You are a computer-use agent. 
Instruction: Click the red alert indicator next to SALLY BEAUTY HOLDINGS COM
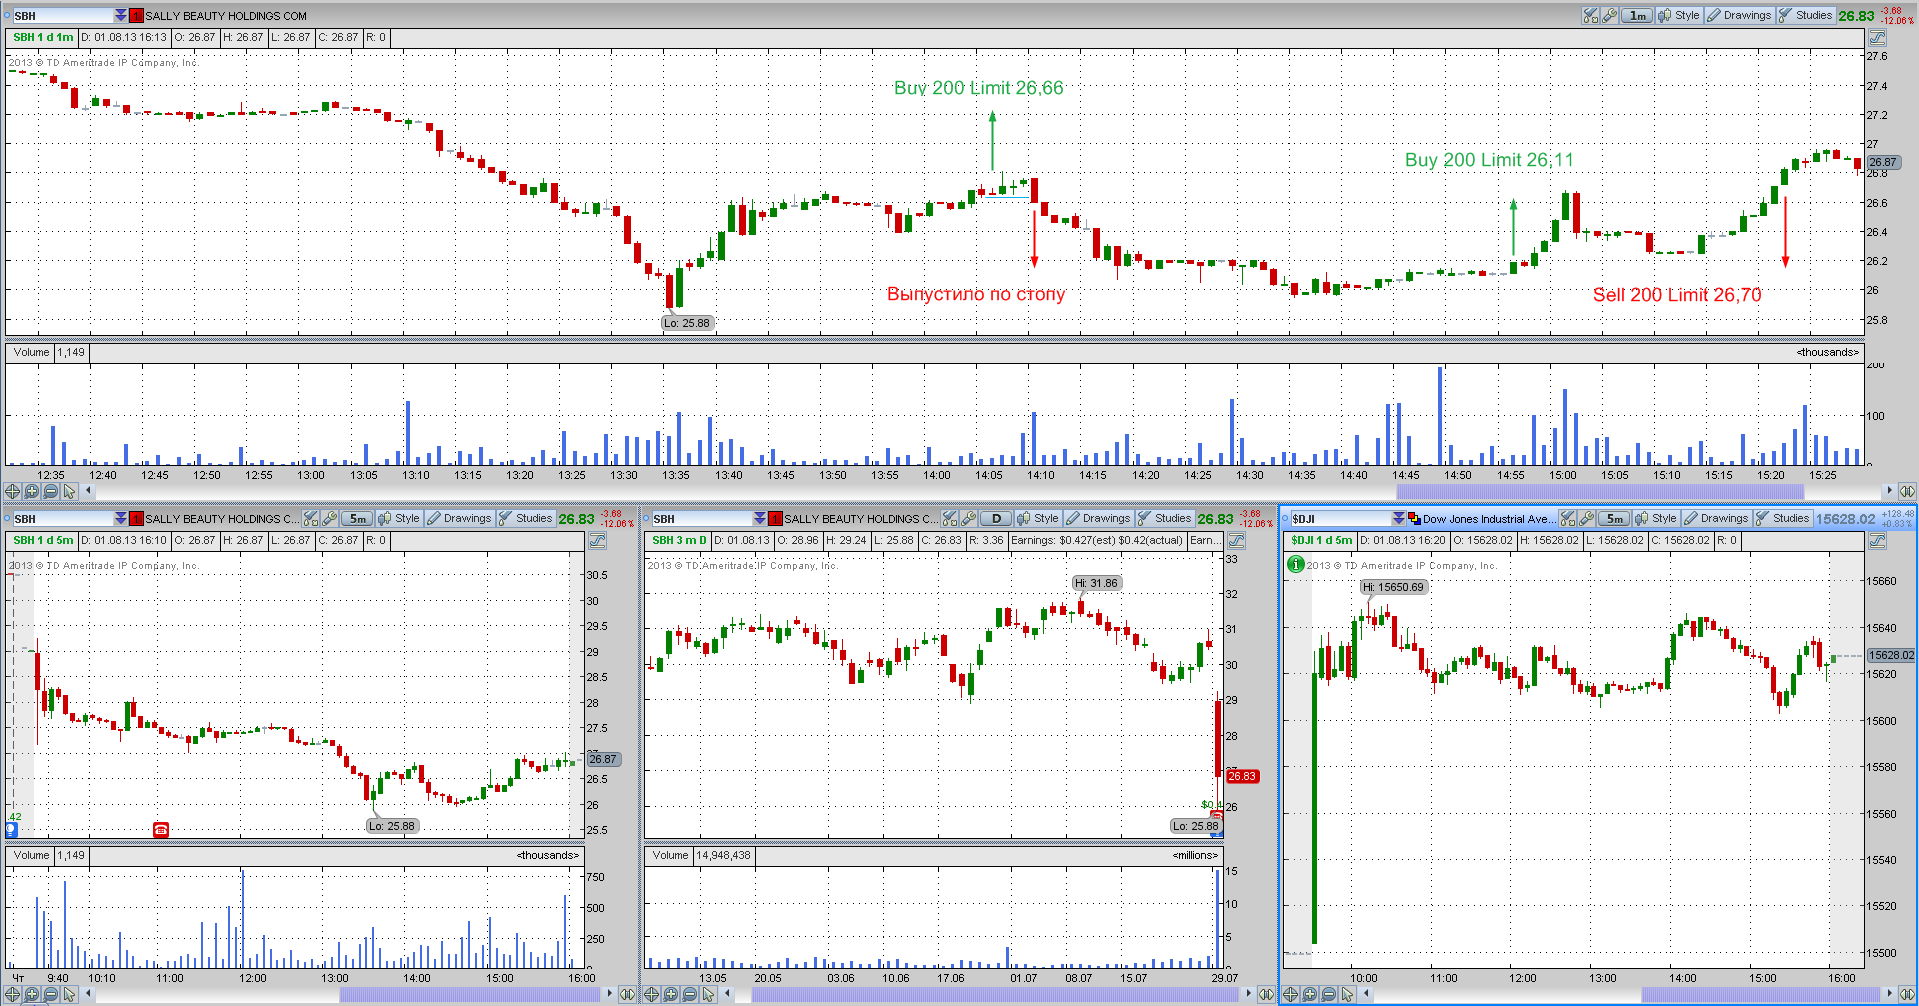pos(136,15)
